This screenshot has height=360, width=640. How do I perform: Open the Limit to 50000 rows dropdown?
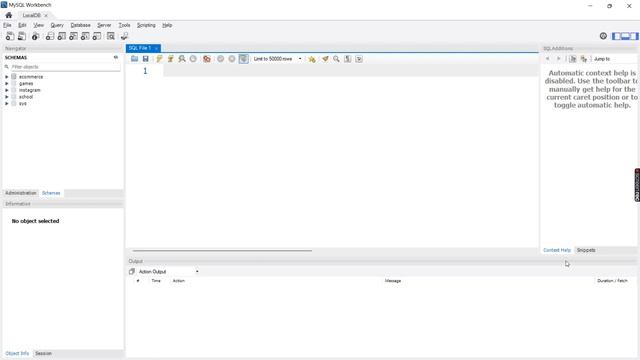278,59
